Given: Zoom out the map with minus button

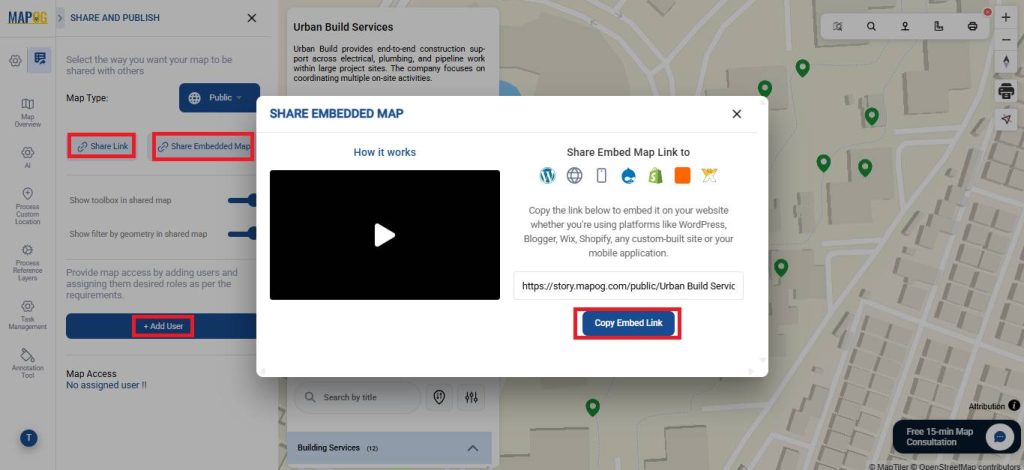Looking at the screenshot, I should pyautogui.click(x=1006, y=40).
